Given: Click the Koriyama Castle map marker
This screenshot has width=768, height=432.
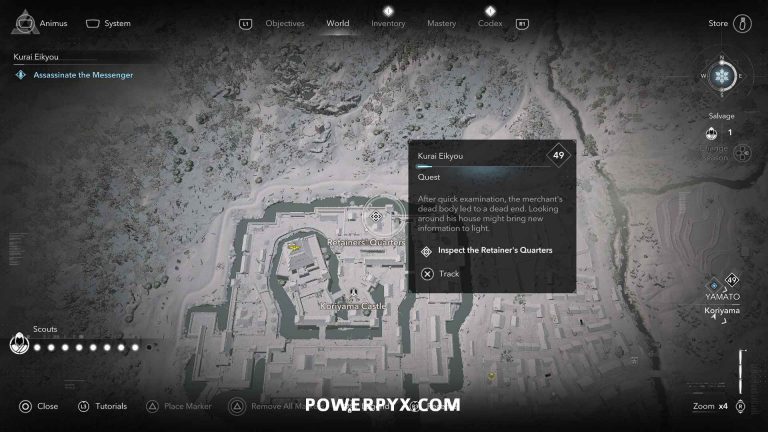Looking at the screenshot, I should 354,294.
